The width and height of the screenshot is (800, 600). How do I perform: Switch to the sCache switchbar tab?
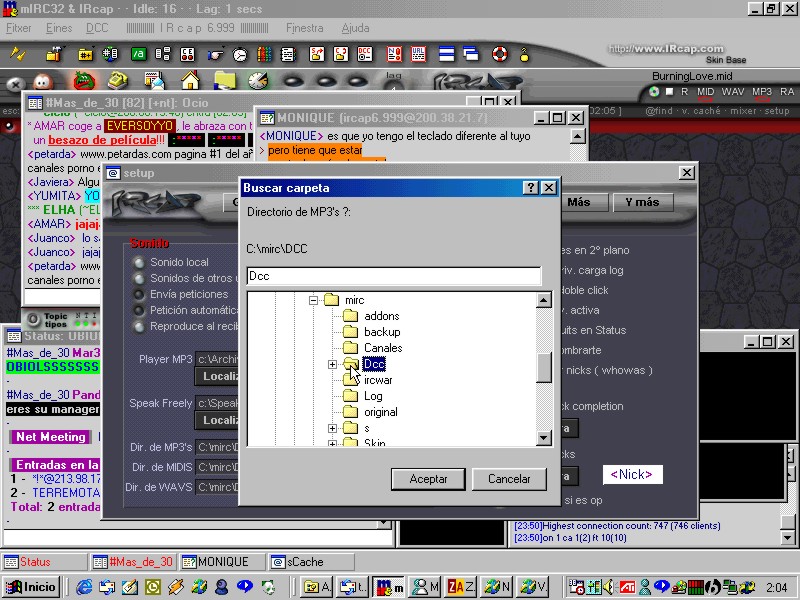[312, 562]
